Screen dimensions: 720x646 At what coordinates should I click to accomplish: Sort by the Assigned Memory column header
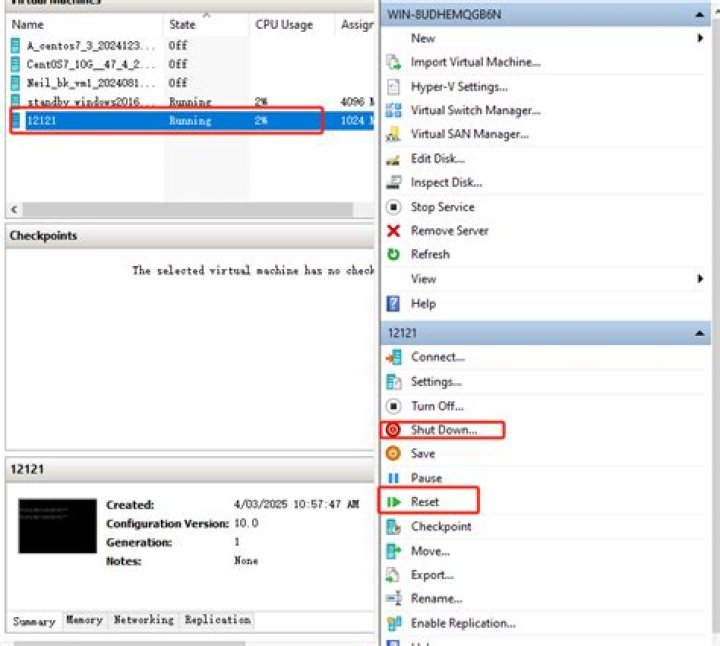click(x=357, y=25)
